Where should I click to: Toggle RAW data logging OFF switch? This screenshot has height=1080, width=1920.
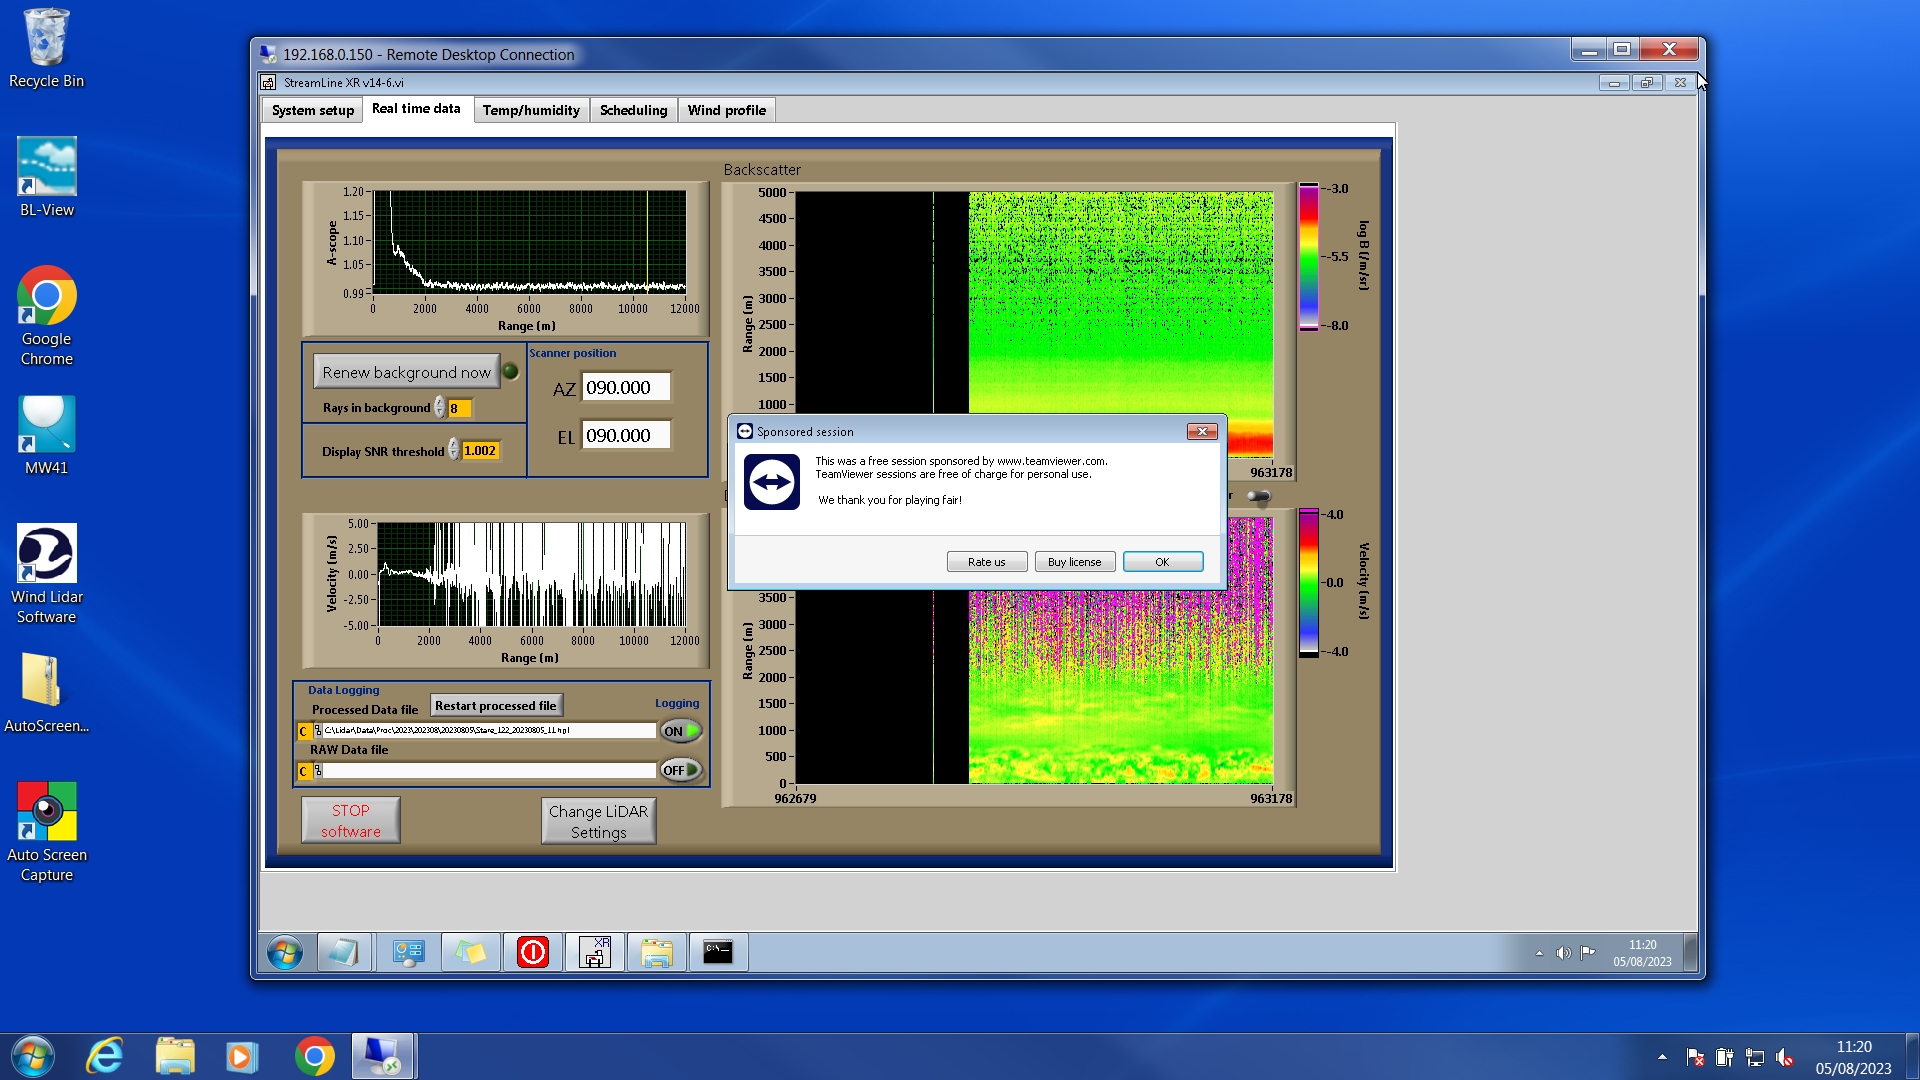click(681, 770)
